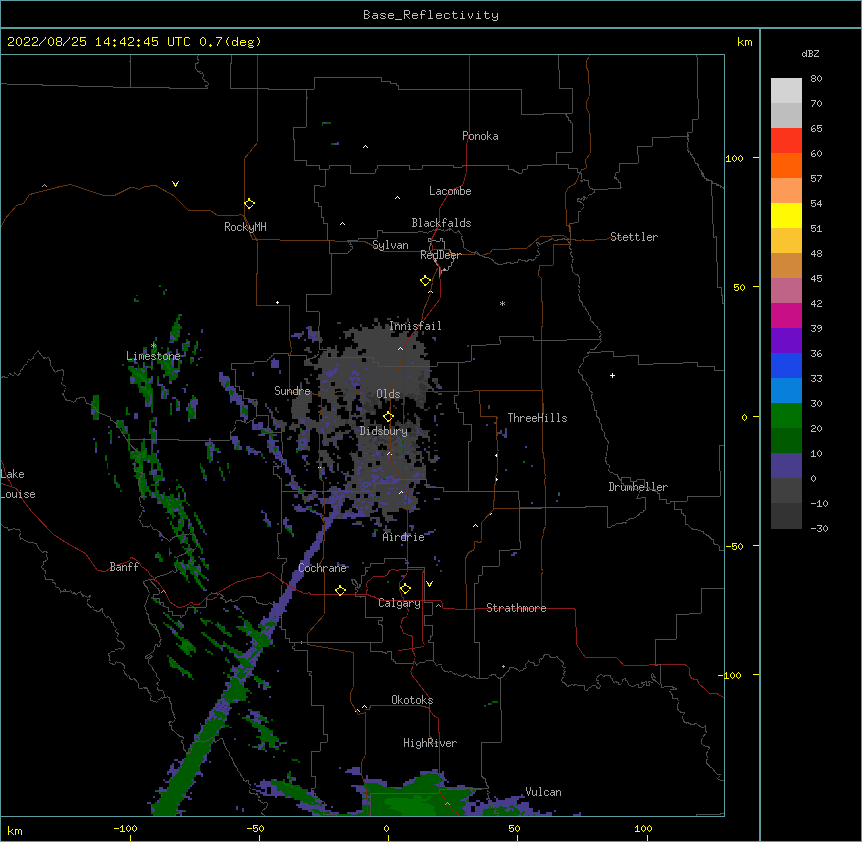Click the yellow V marker northwest of RockyMH
This screenshot has width=862, height=842.
(x=175, y=184)
